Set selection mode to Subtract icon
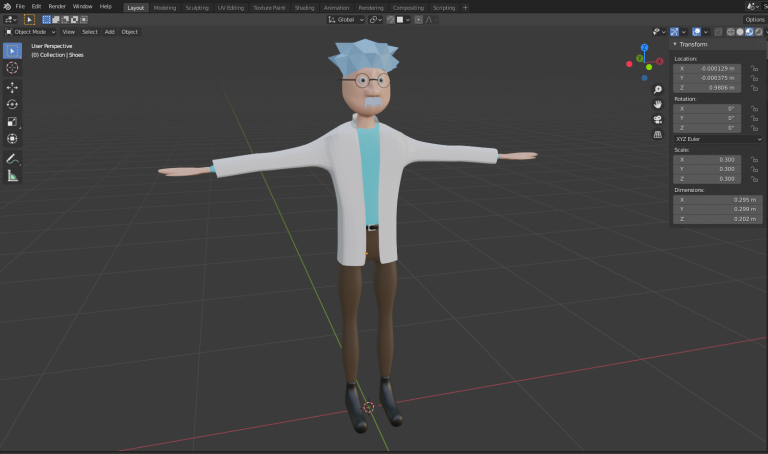 (65, 20)
